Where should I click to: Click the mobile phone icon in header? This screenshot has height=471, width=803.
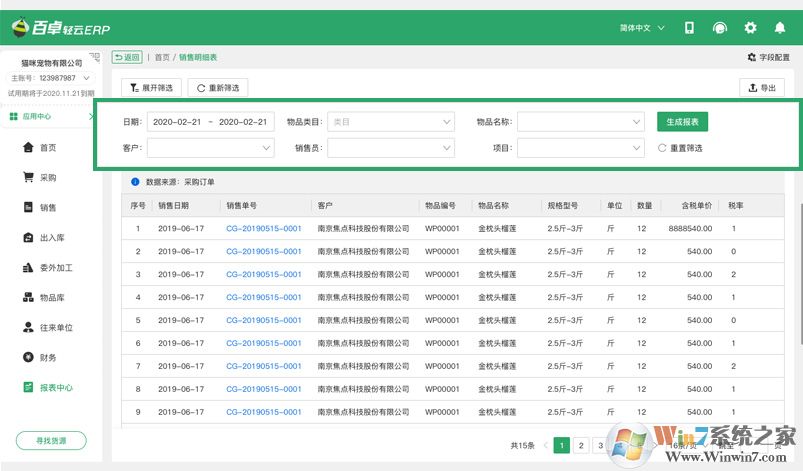689,28
